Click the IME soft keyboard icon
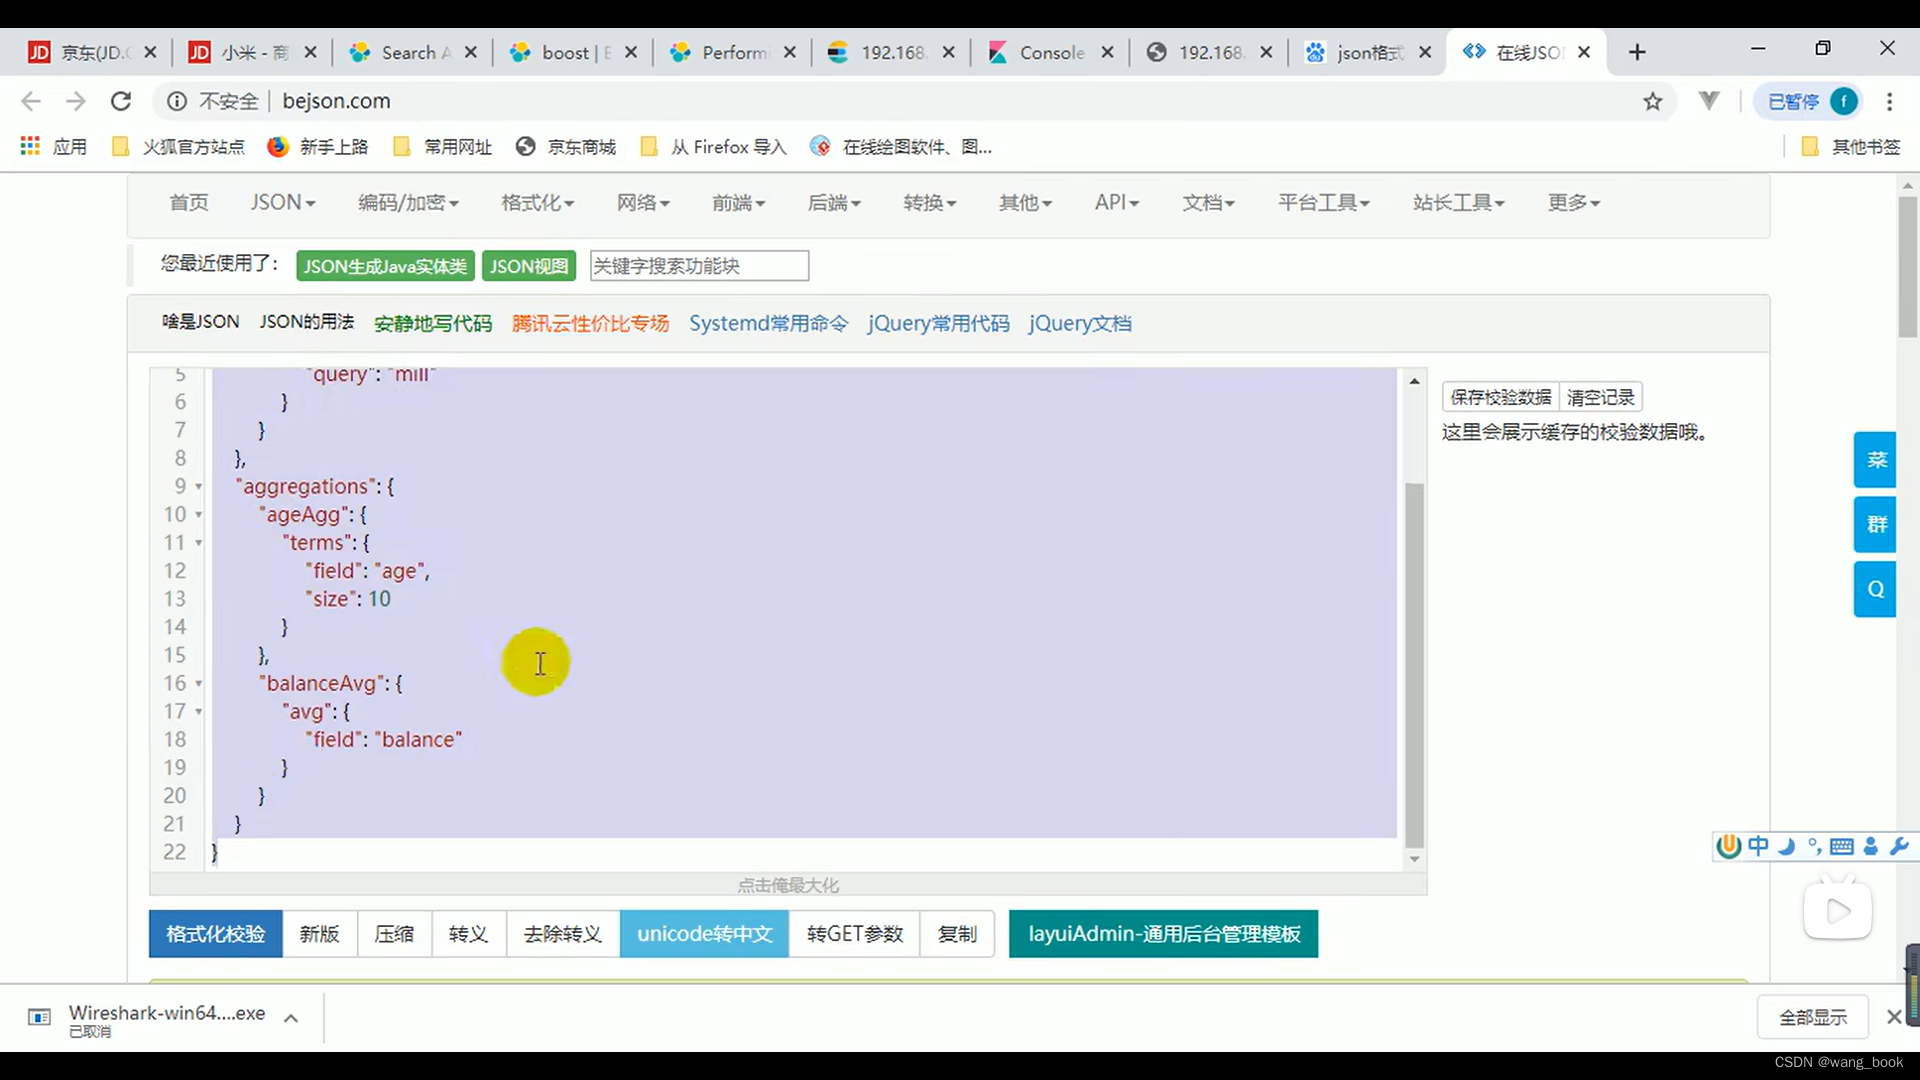 tap(1842, 847)
